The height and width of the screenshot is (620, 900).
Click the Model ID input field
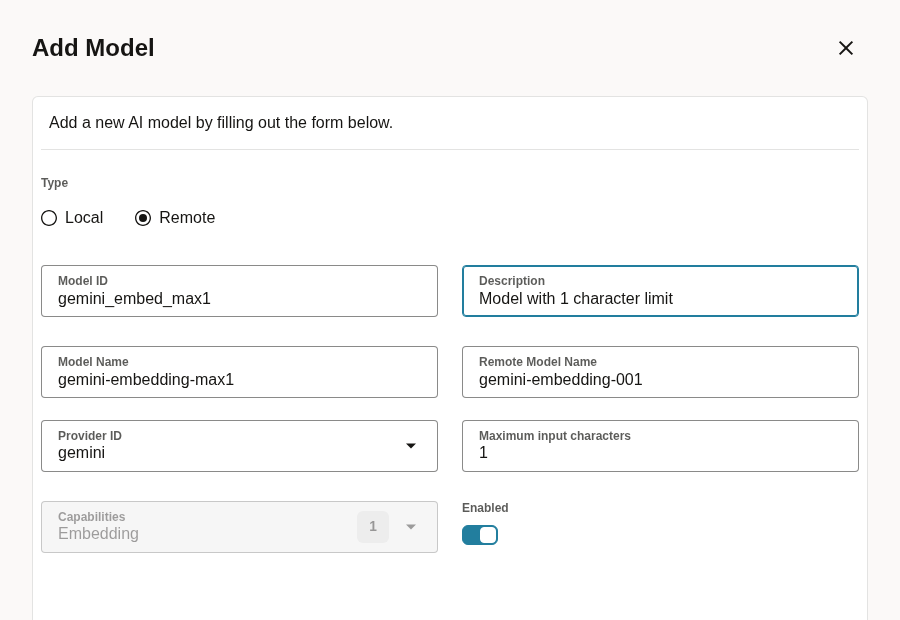point(239,291)
